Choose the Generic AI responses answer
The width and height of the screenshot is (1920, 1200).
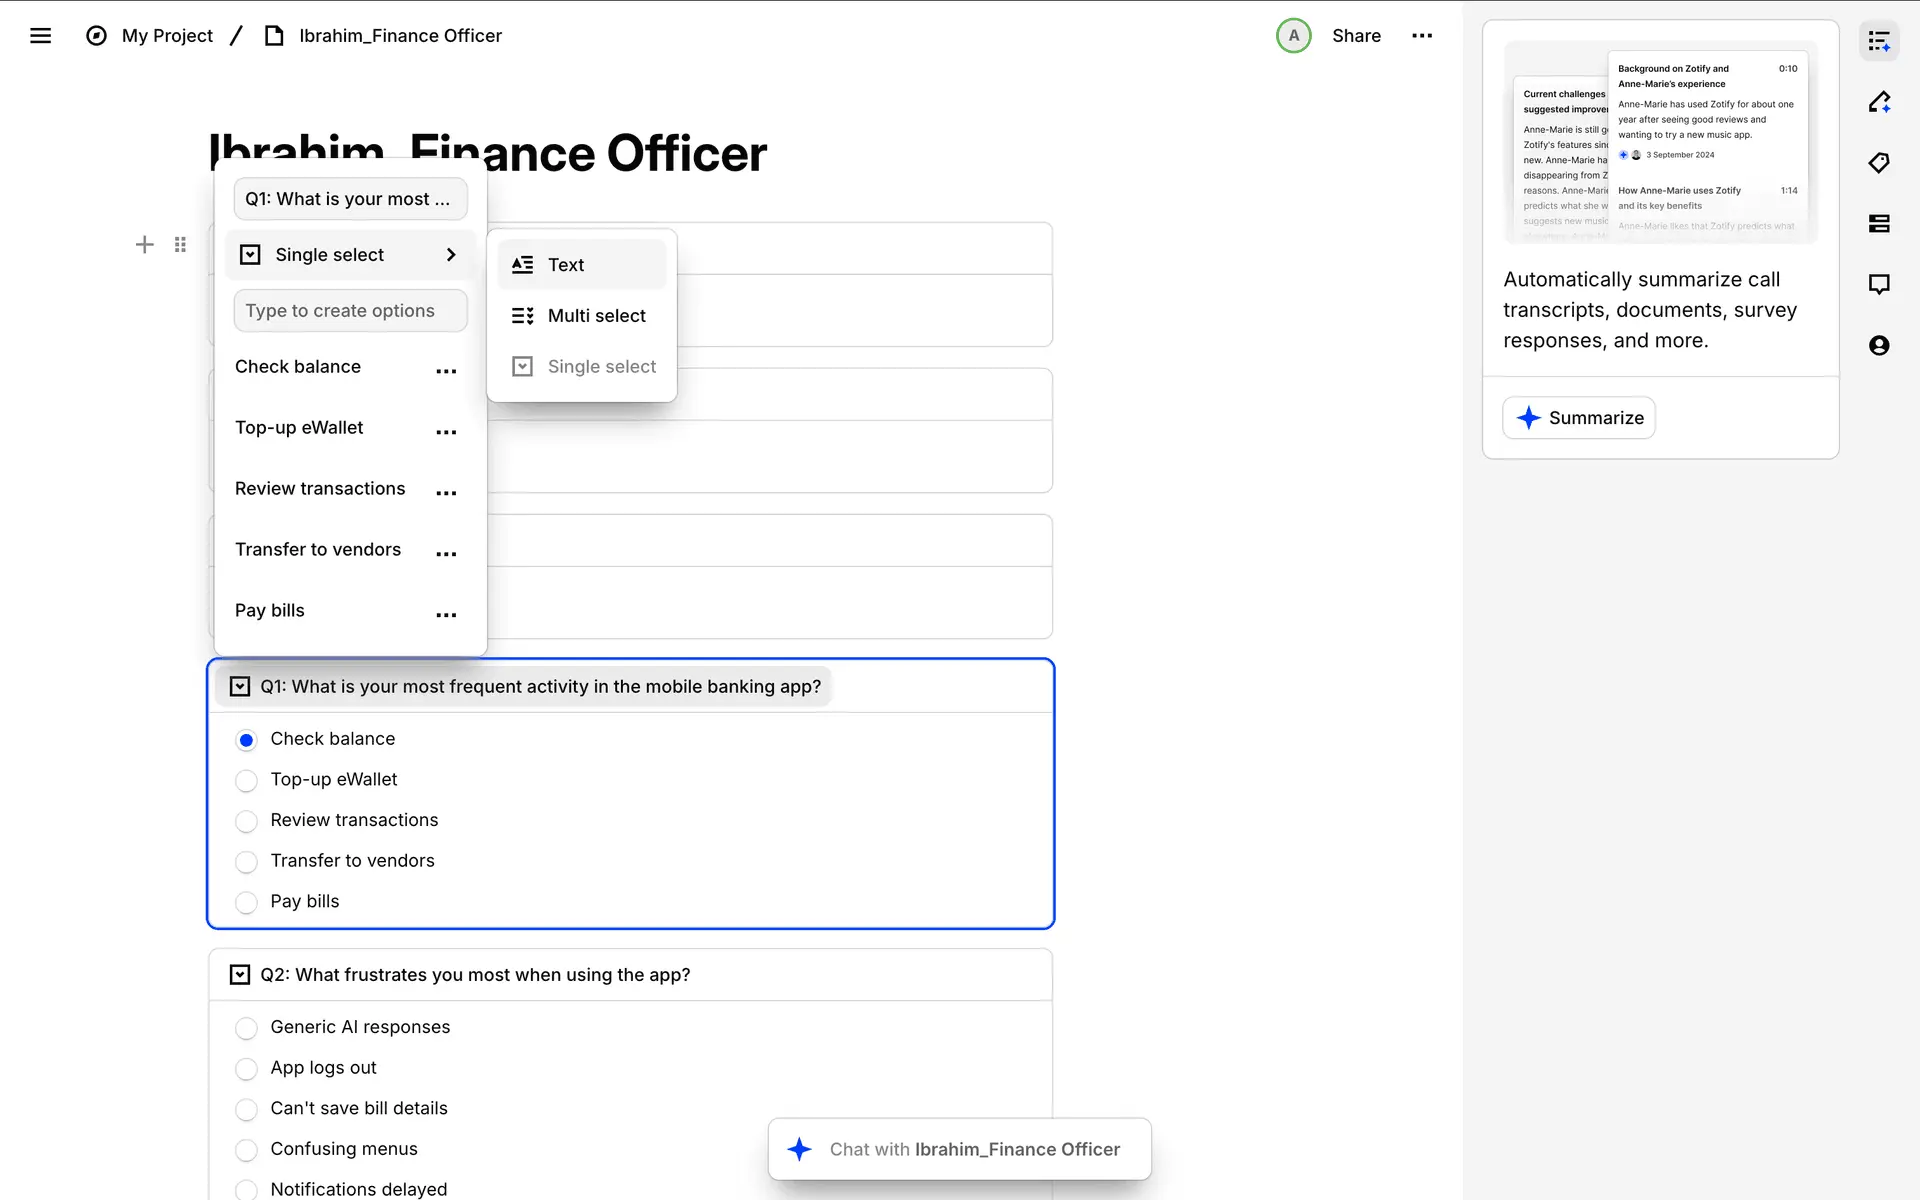[246, 1028]
